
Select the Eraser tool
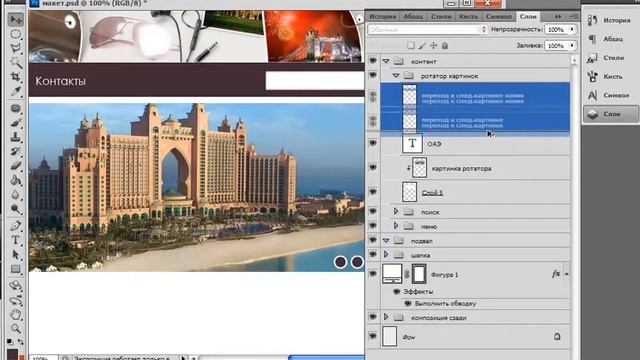tap(16, 166)
